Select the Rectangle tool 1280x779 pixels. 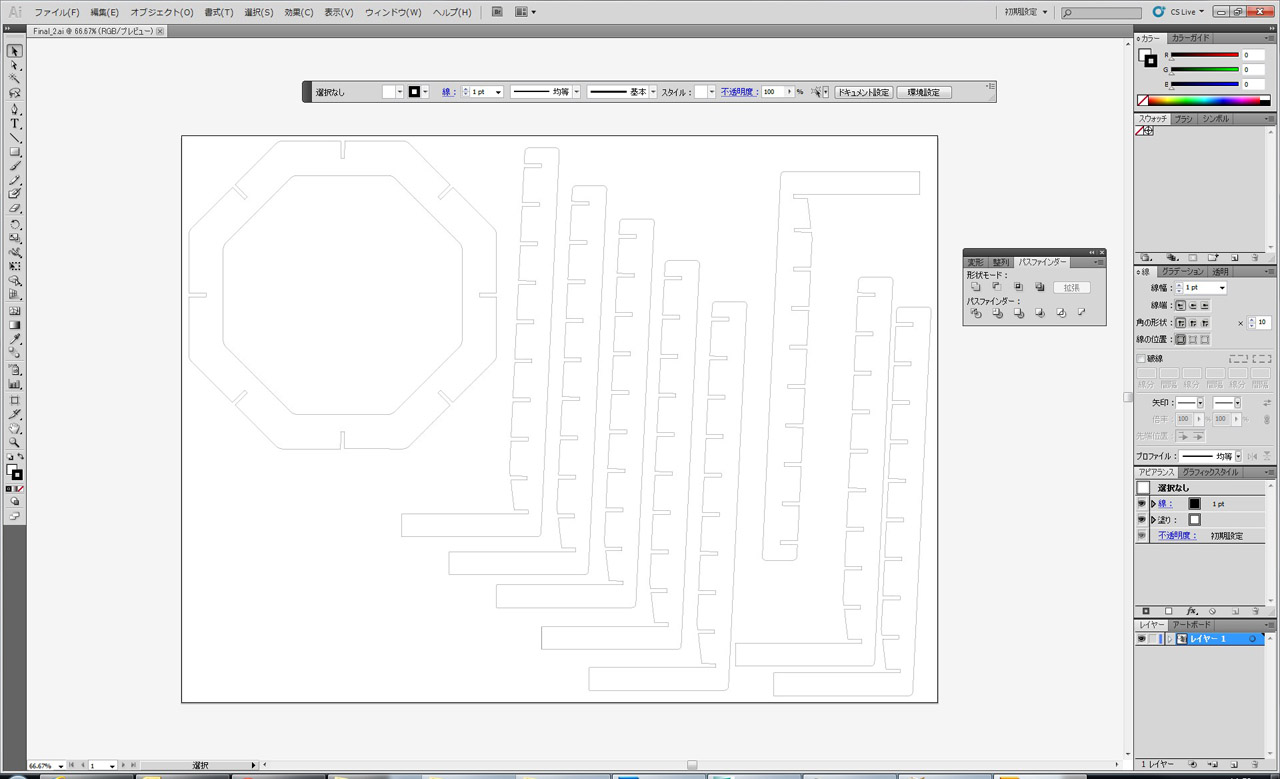click(15, 152)
